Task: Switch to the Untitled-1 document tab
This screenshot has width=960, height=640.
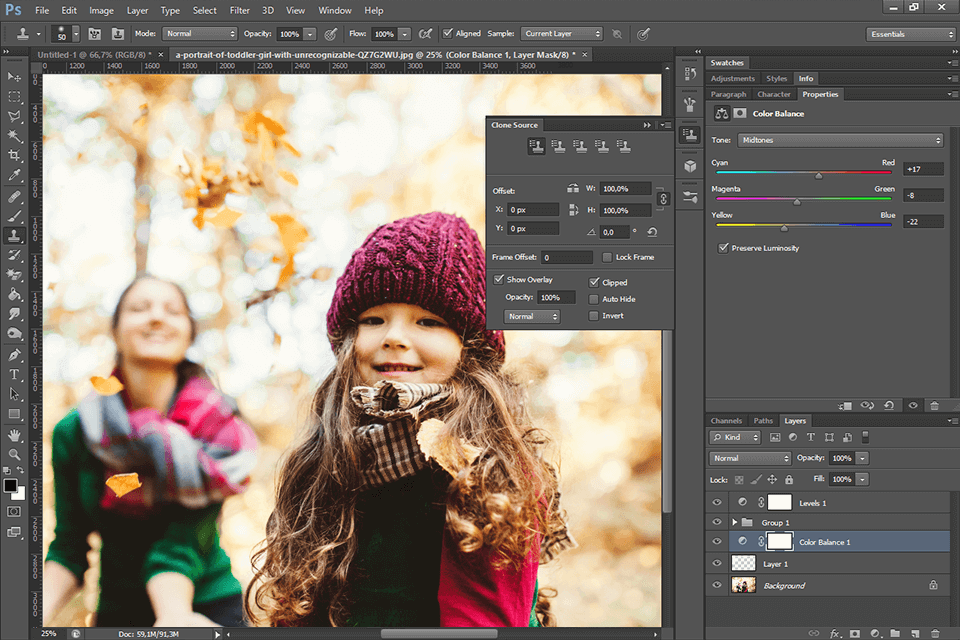Action: (x=93, y=54)
